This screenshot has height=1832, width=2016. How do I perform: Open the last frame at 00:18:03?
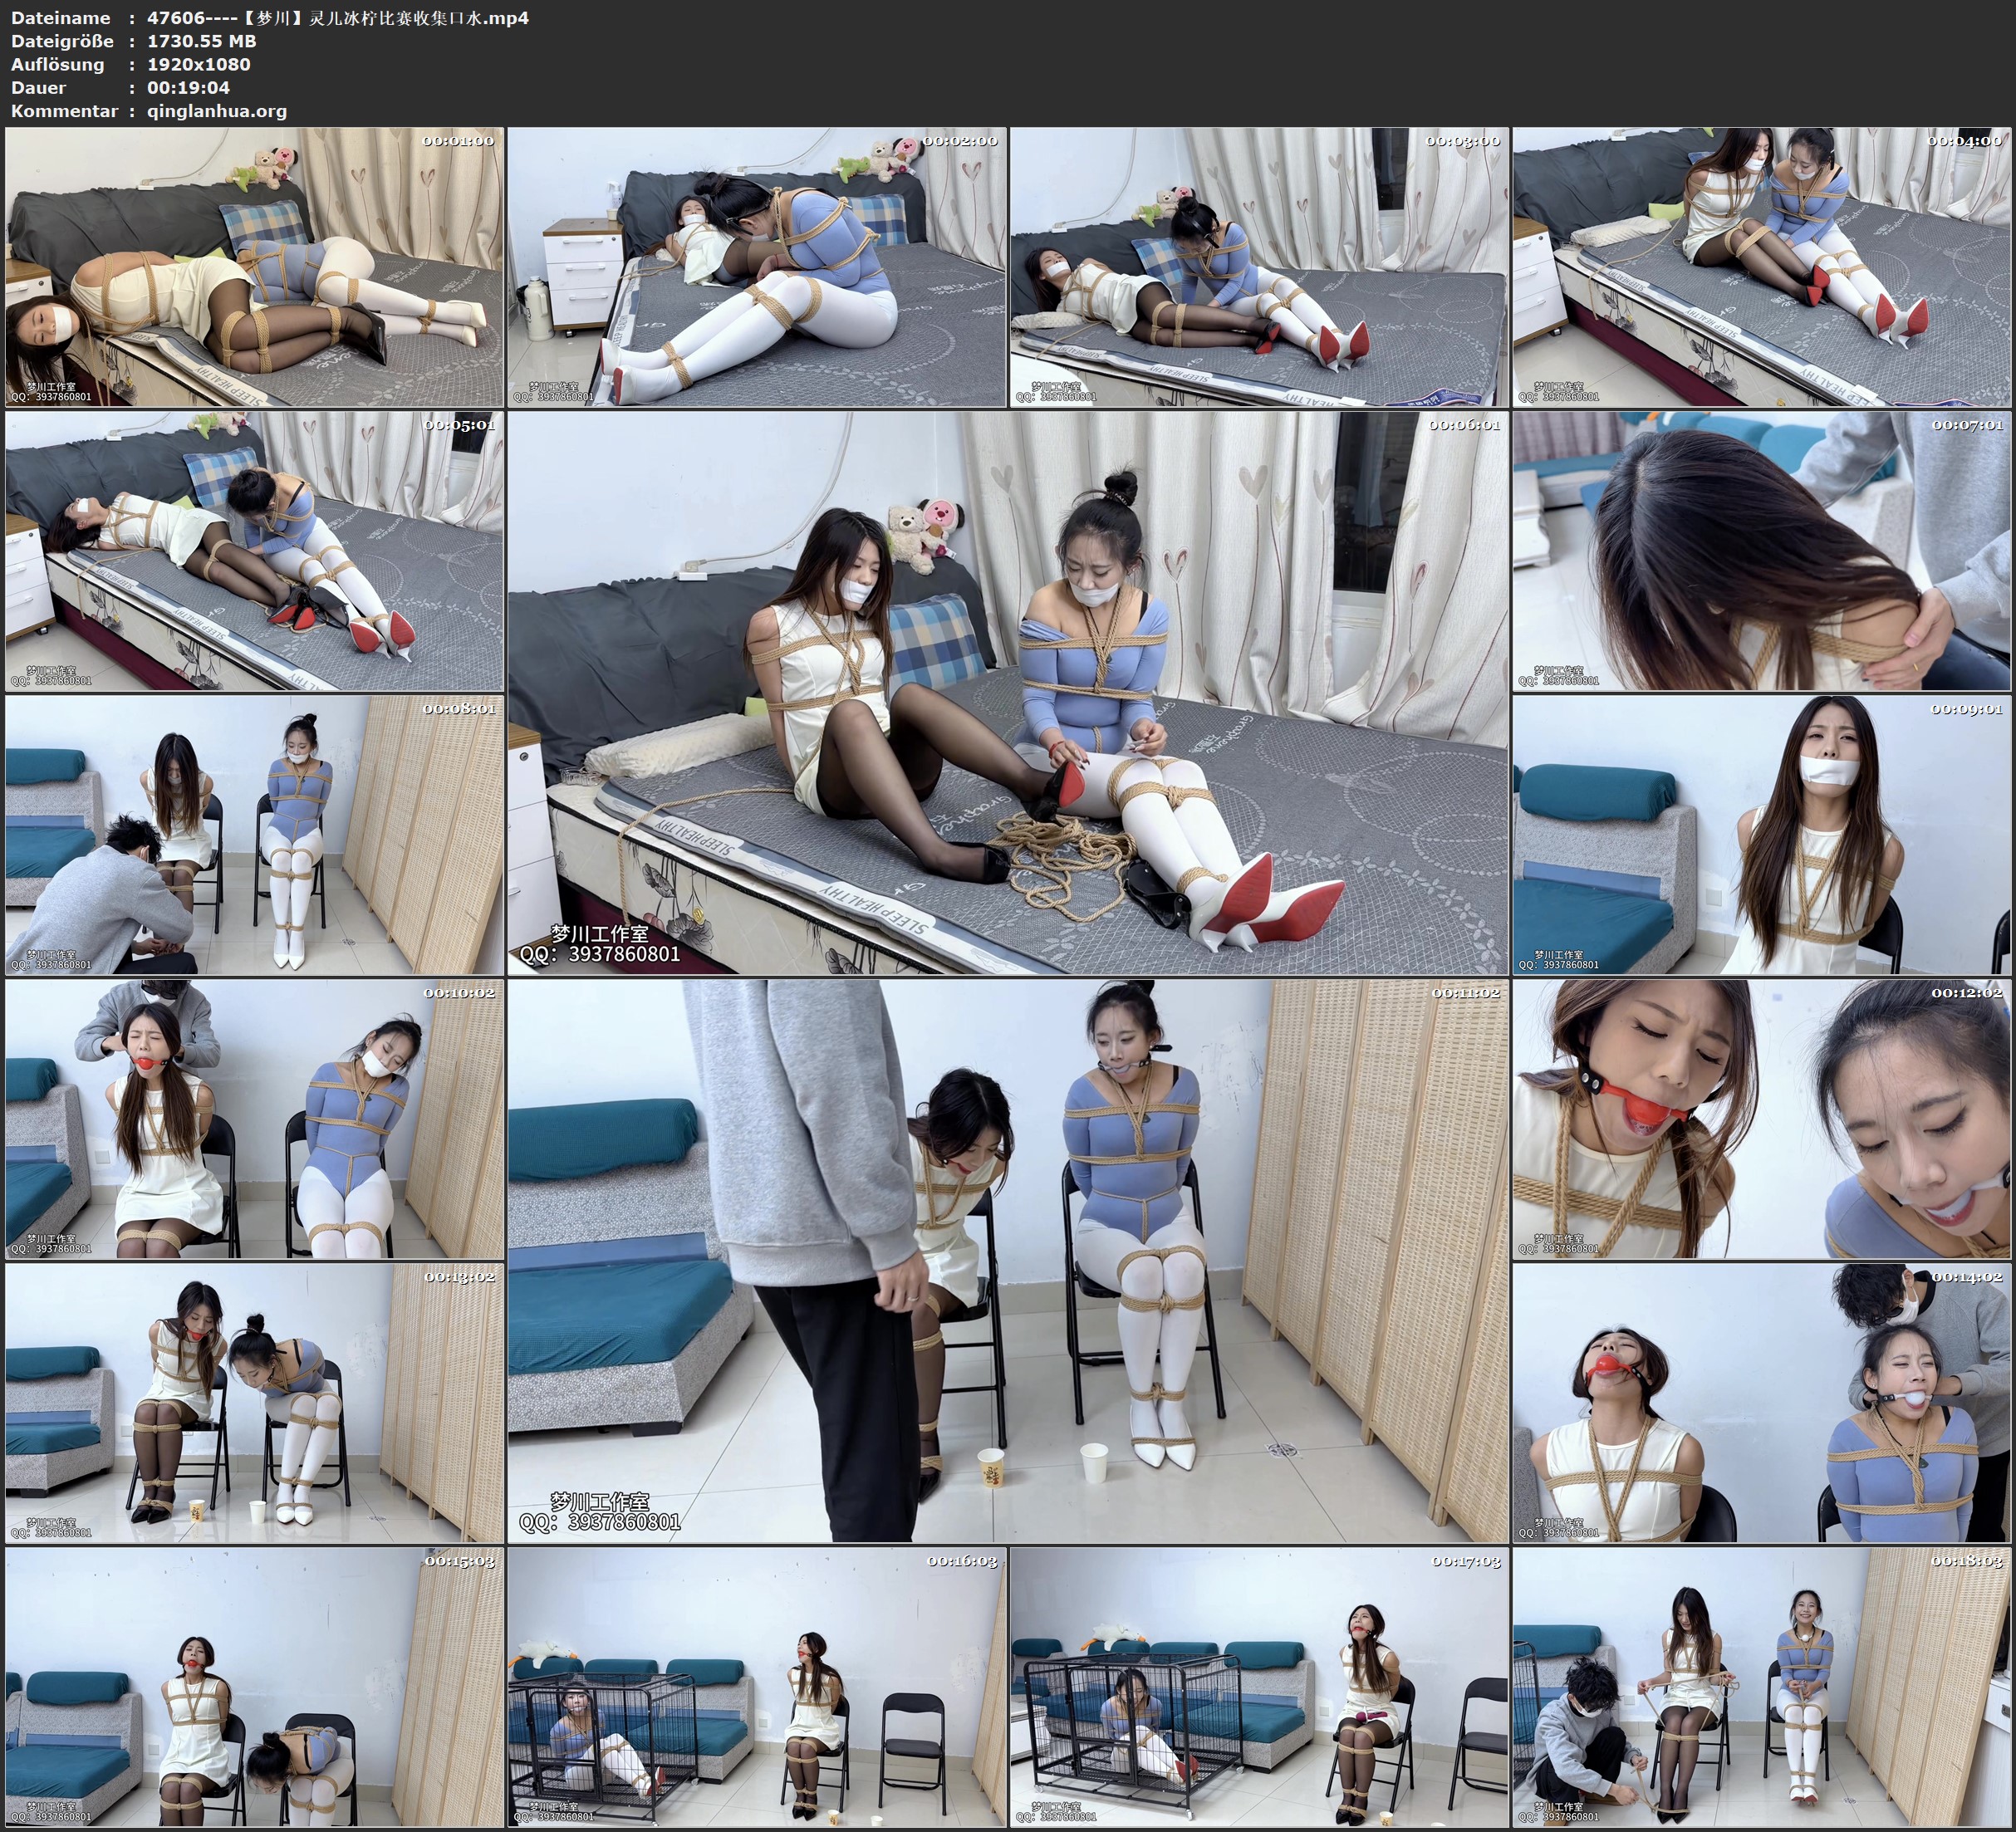click(1762, 1687)
